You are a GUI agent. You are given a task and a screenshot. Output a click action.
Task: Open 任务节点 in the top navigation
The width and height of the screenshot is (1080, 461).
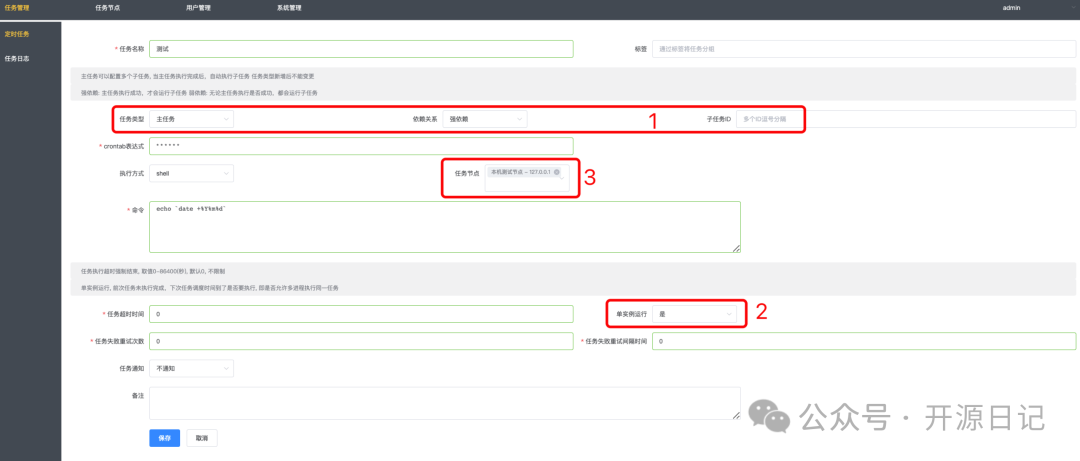[x=109, y=8]
